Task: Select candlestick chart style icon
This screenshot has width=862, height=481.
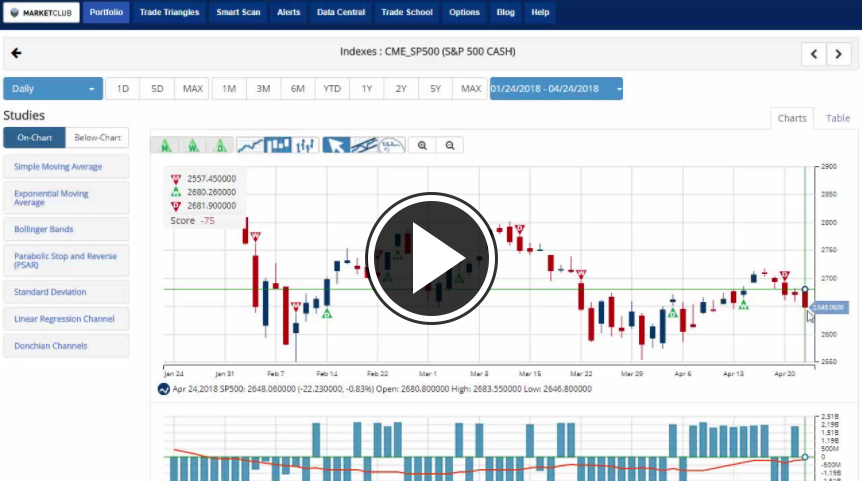Action: point(277,146)
